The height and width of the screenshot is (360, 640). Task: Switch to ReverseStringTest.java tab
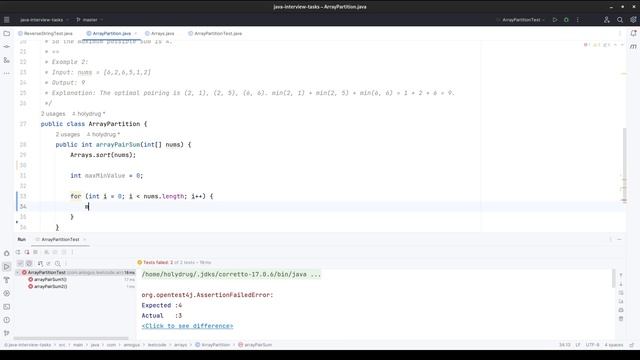coord(45,33)
